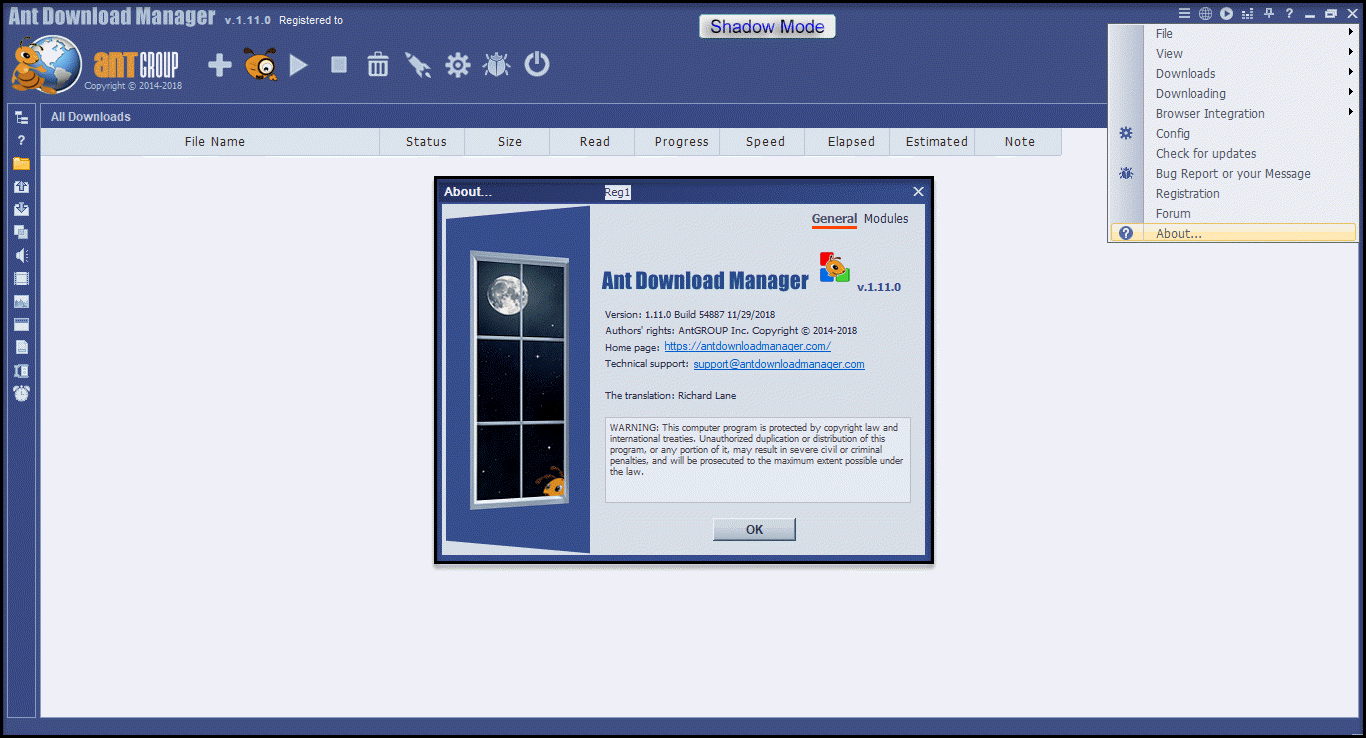Click the document sidebar icon
The image size is (1366, 738).
pyautogui.click(x=21, y=348)
